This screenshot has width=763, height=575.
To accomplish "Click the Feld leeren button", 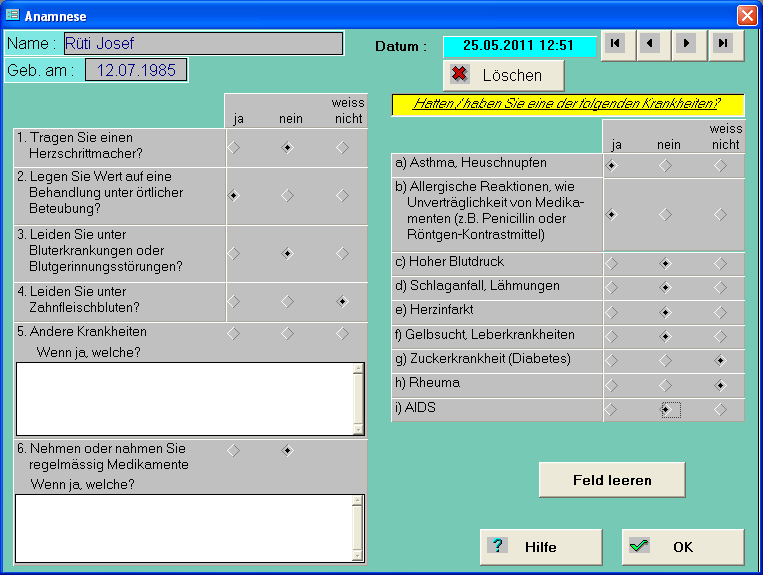I will 611,480.
